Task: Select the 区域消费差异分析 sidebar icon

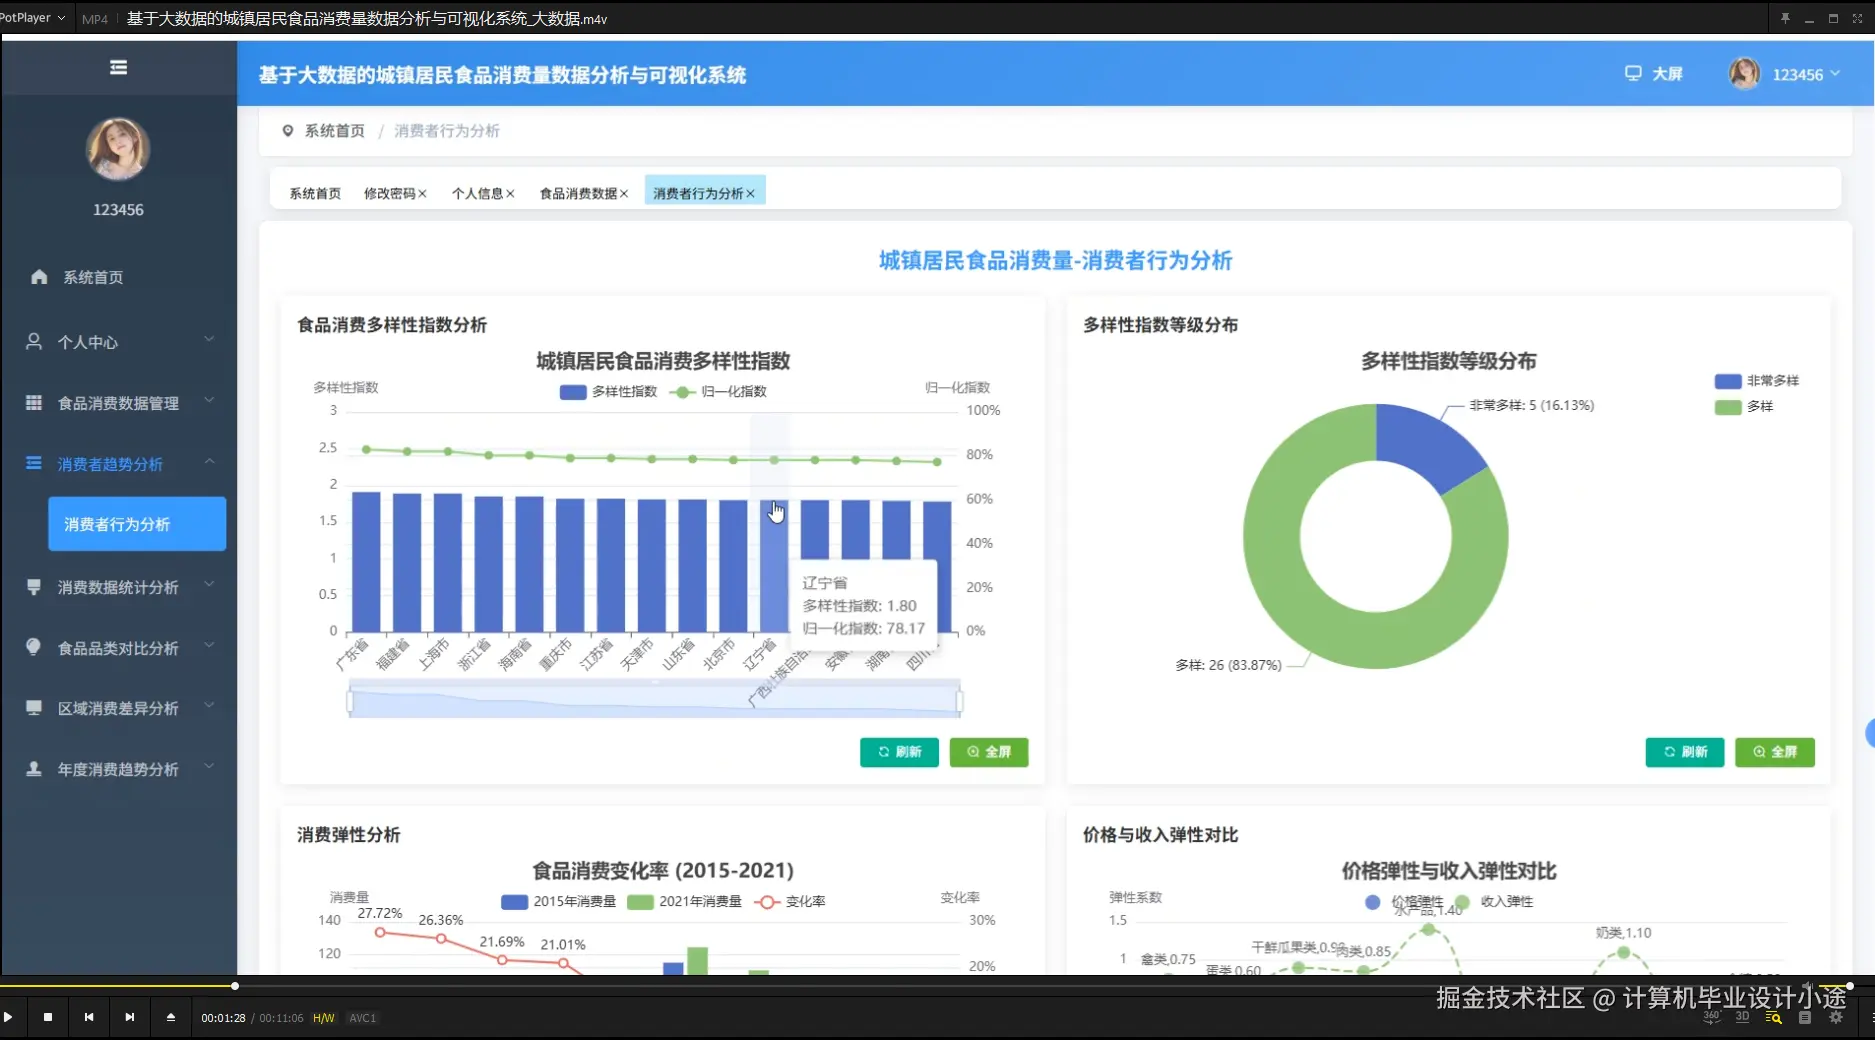Action: tap(33, 705)
